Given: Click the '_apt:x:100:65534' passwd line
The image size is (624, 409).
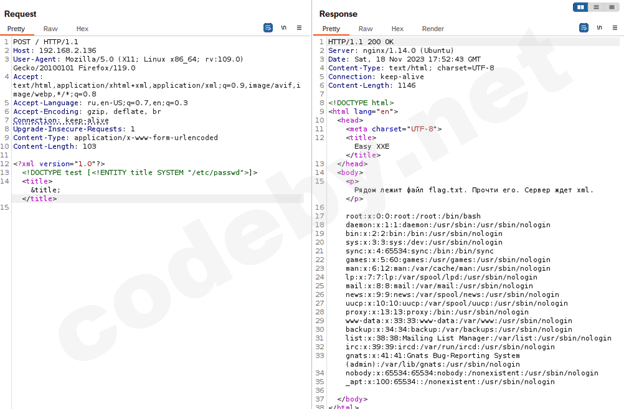Looking at the screenshot, I should pos(450,382).
